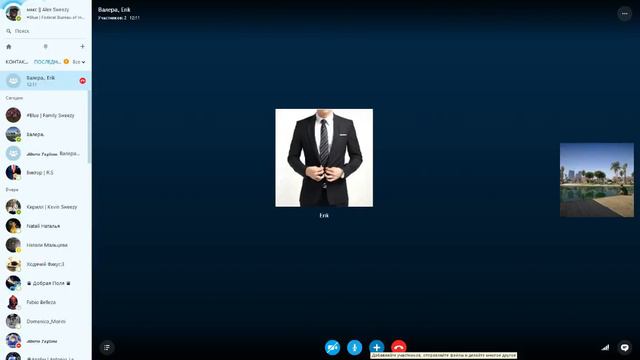Switch to the Последние tab

click(x=47, y=62)
